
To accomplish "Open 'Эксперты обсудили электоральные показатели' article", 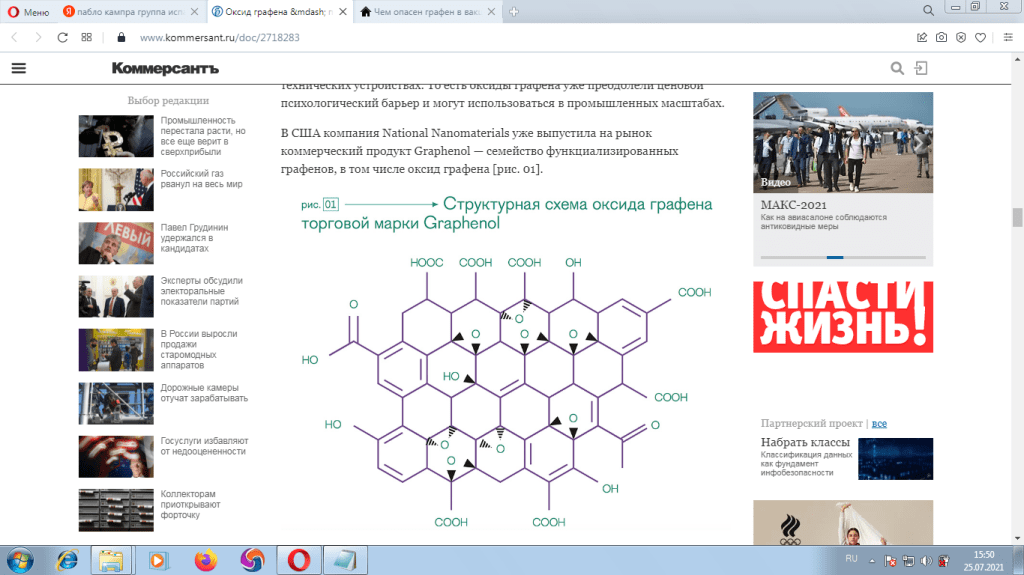I will pyautogui.click(x=201, y=291).
